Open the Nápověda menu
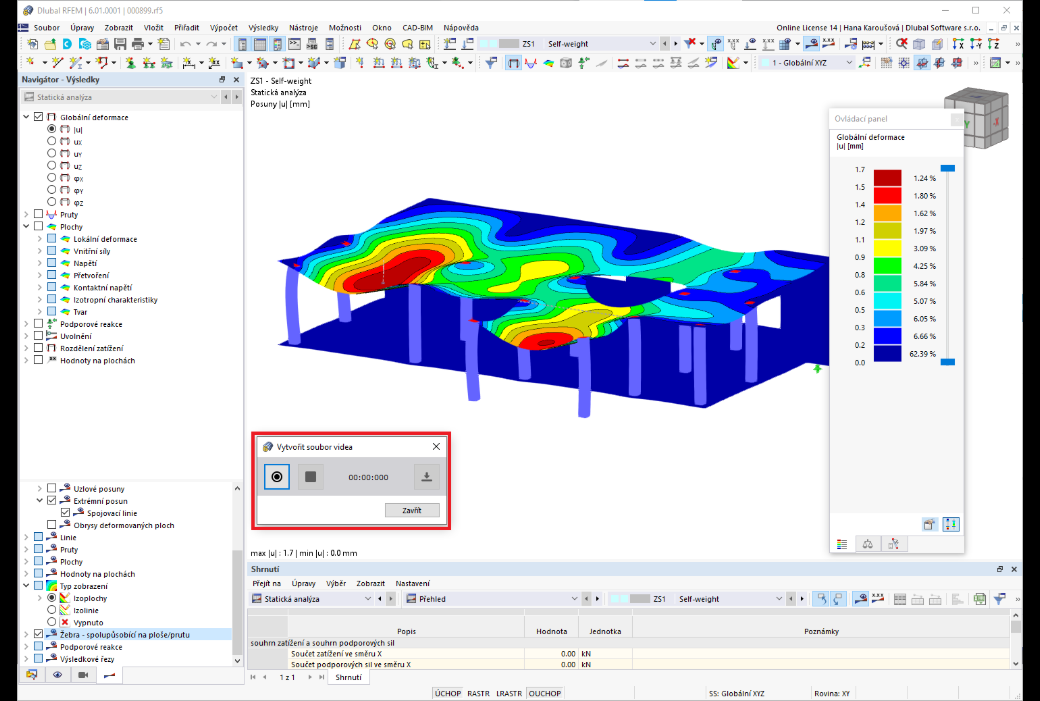The image size is (1040, 701). (x=460, y=27)
